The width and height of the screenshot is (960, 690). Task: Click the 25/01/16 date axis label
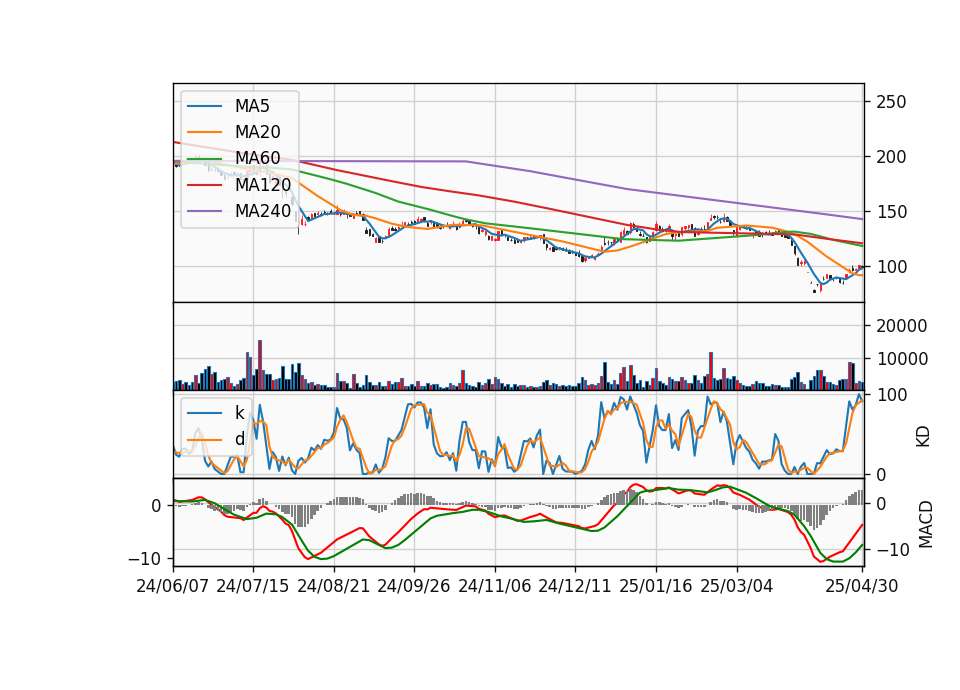(656, 586)
